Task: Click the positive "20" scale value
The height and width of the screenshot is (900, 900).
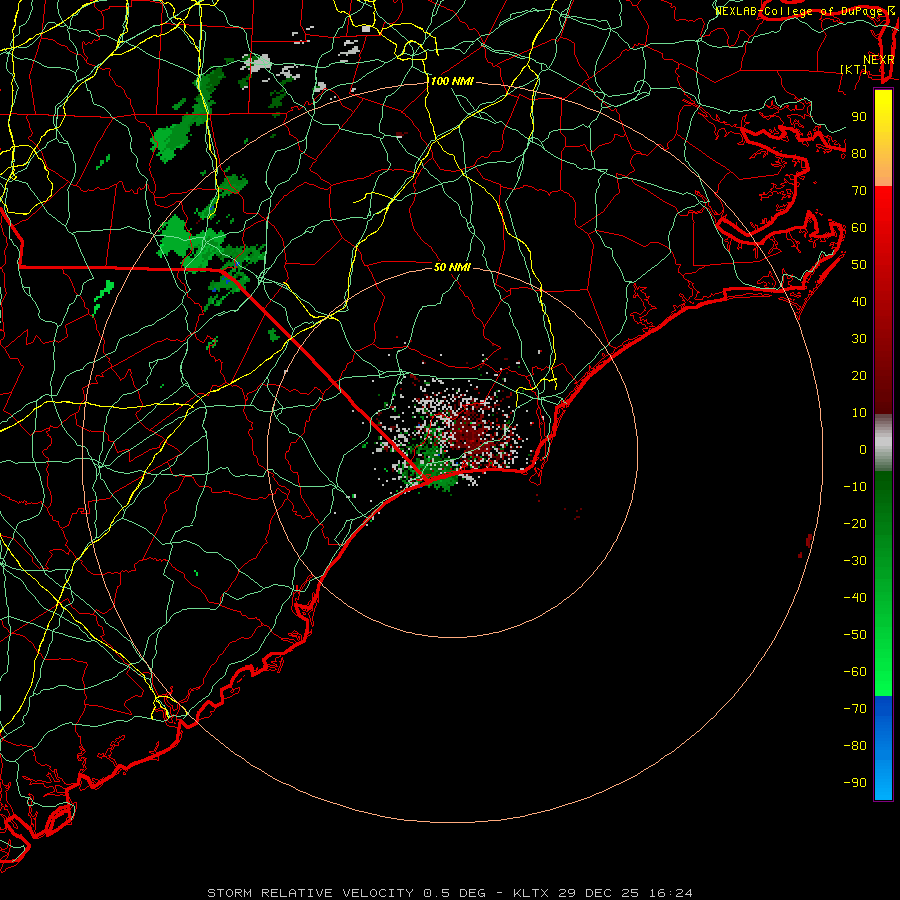Action: click(x=859, y=375)
